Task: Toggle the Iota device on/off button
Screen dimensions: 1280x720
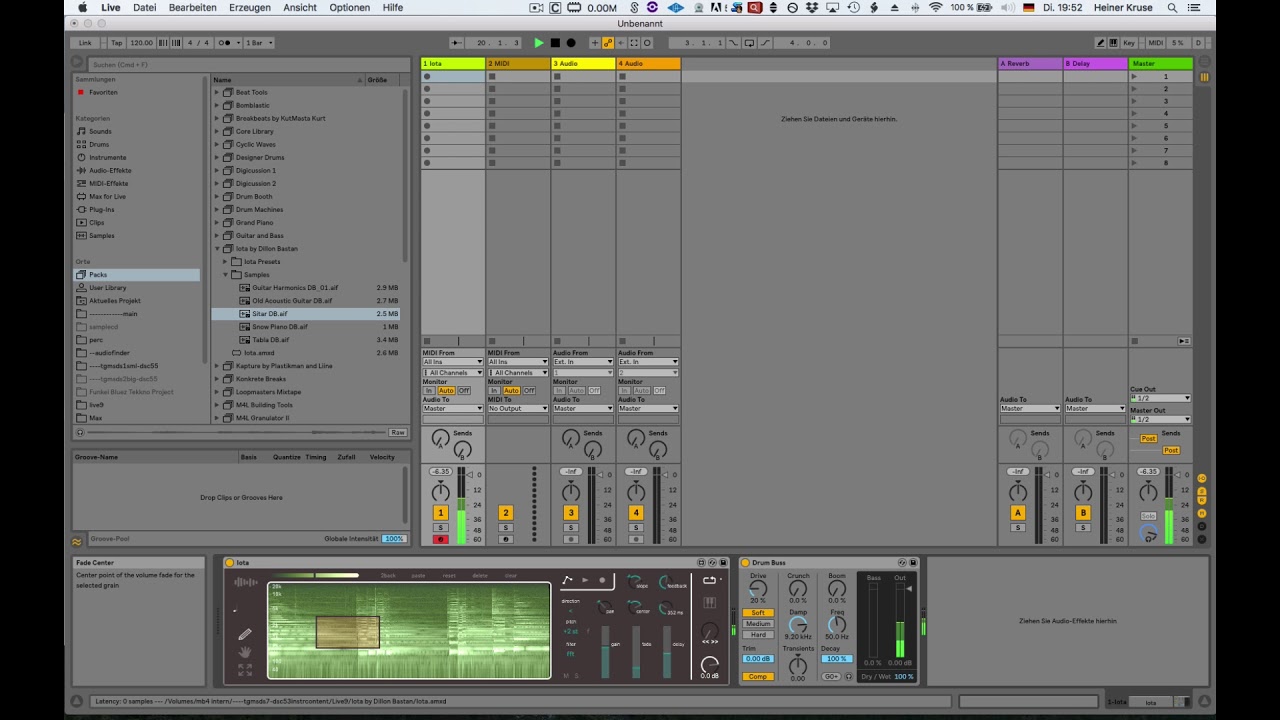Action: click(229, 563)
